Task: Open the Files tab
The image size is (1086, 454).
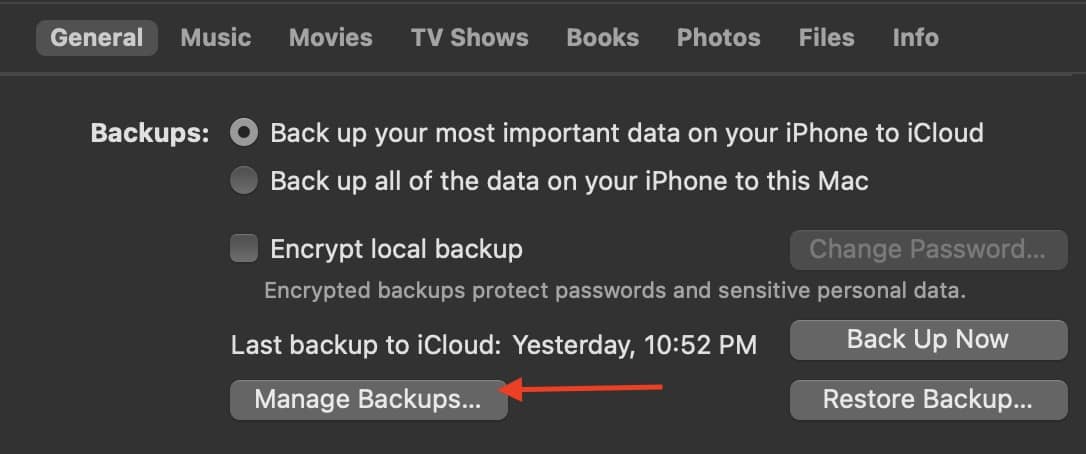Action: coord(826,38)
